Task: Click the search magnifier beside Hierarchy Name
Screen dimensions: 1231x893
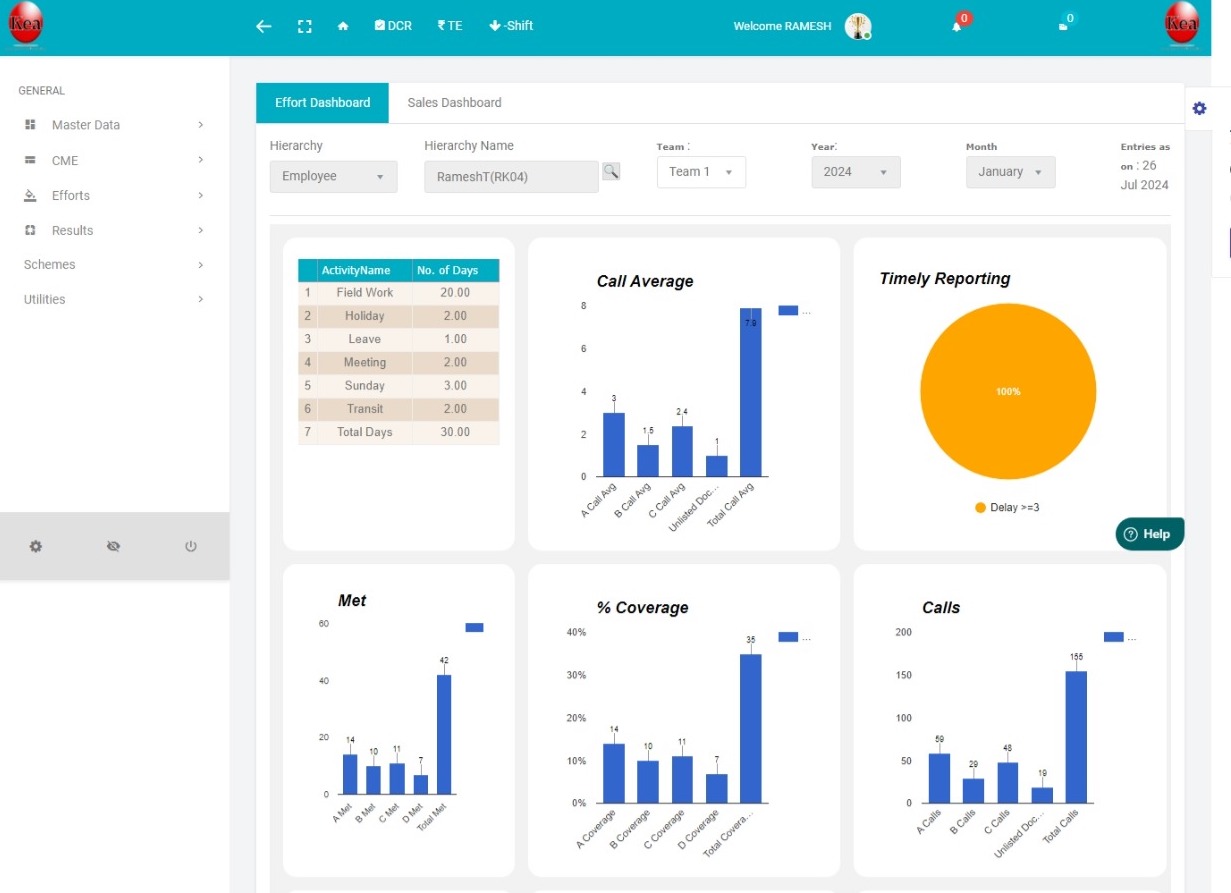Action: pos(611,170)
